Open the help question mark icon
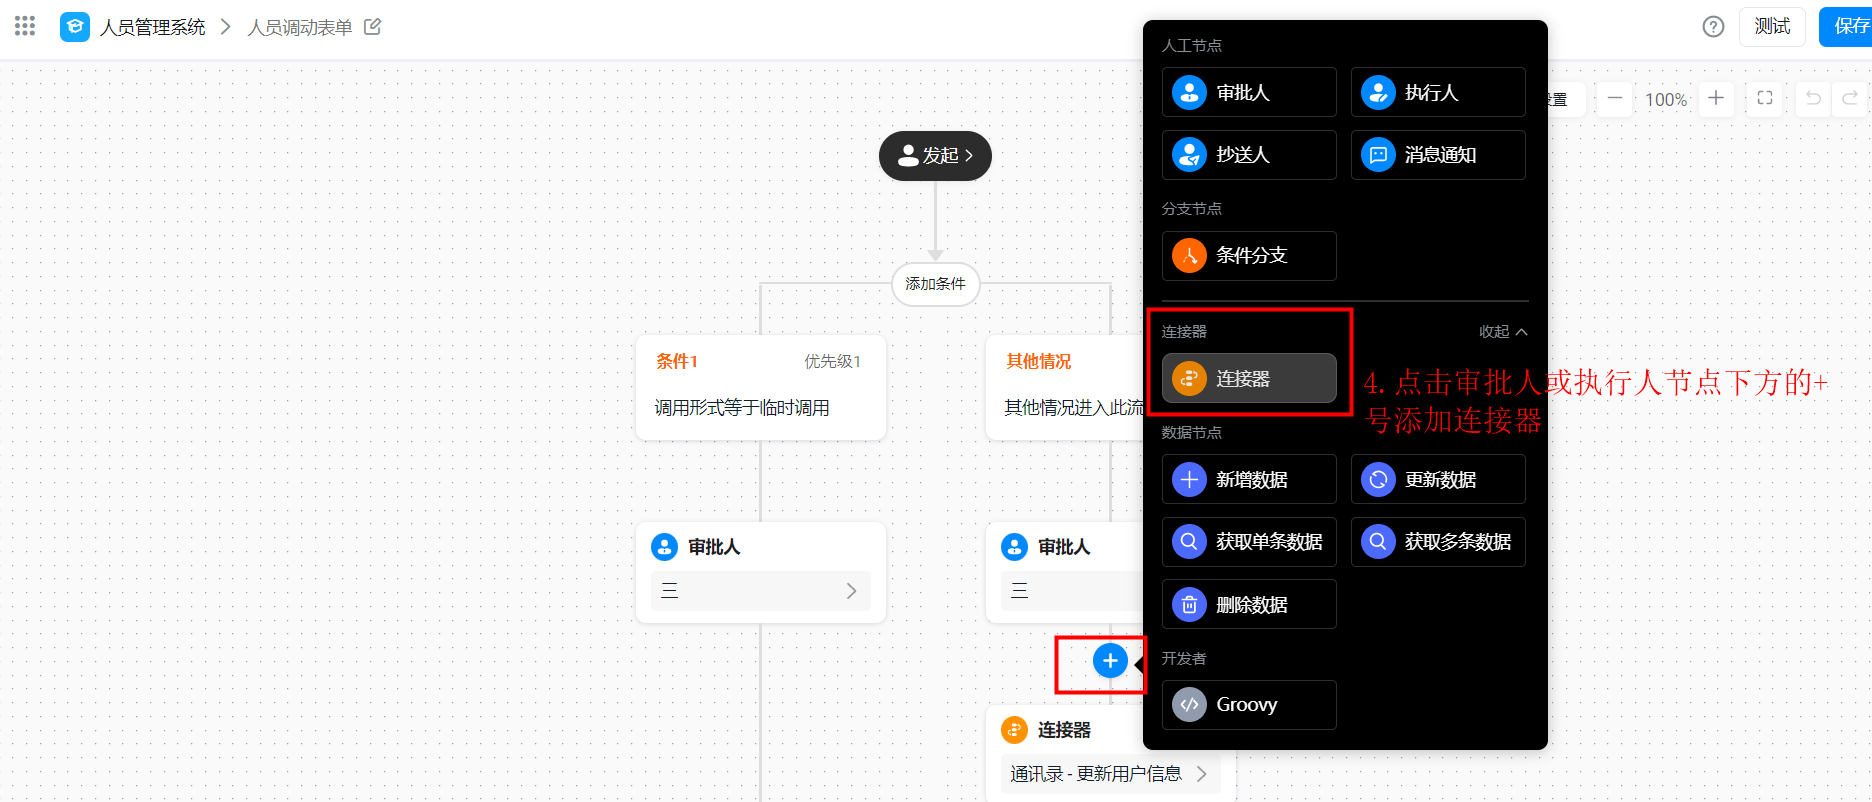The width and height of the screenshot is (1872, 802). 1713,27
